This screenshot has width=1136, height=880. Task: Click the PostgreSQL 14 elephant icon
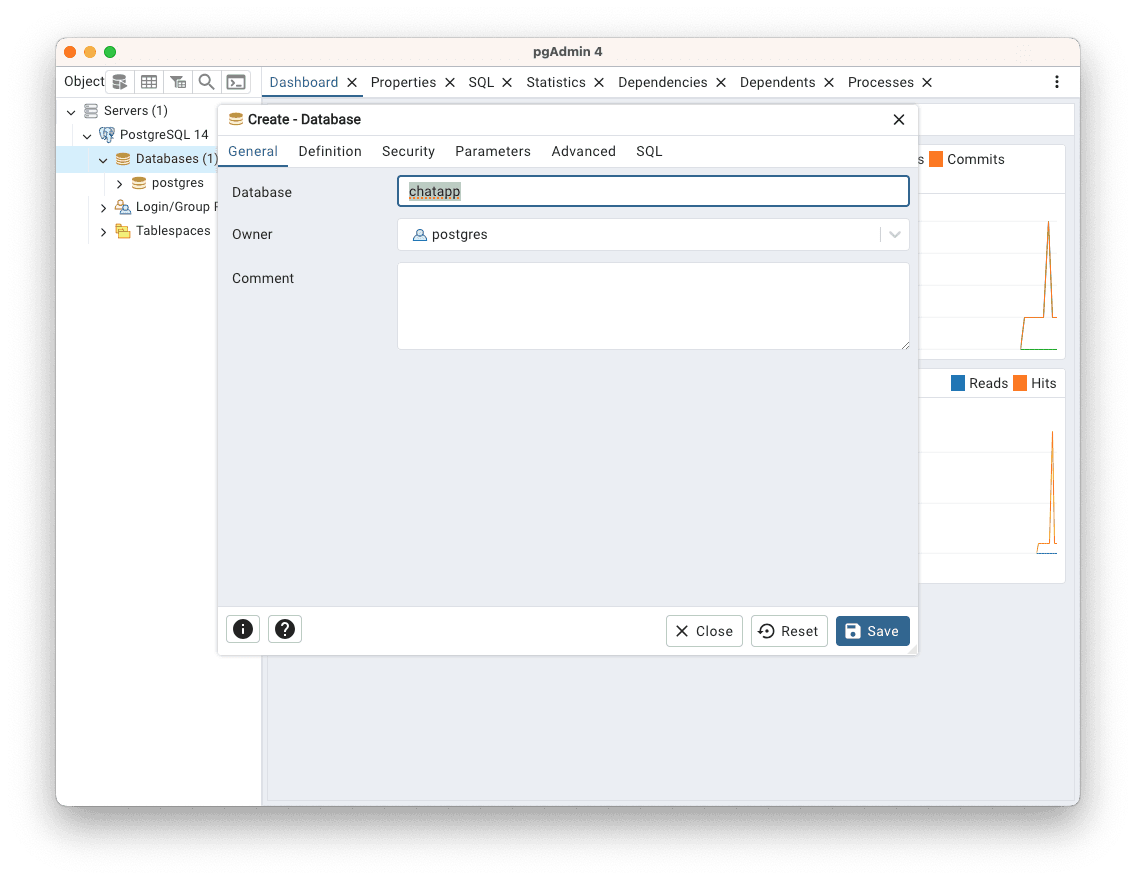tap(106, 135)
